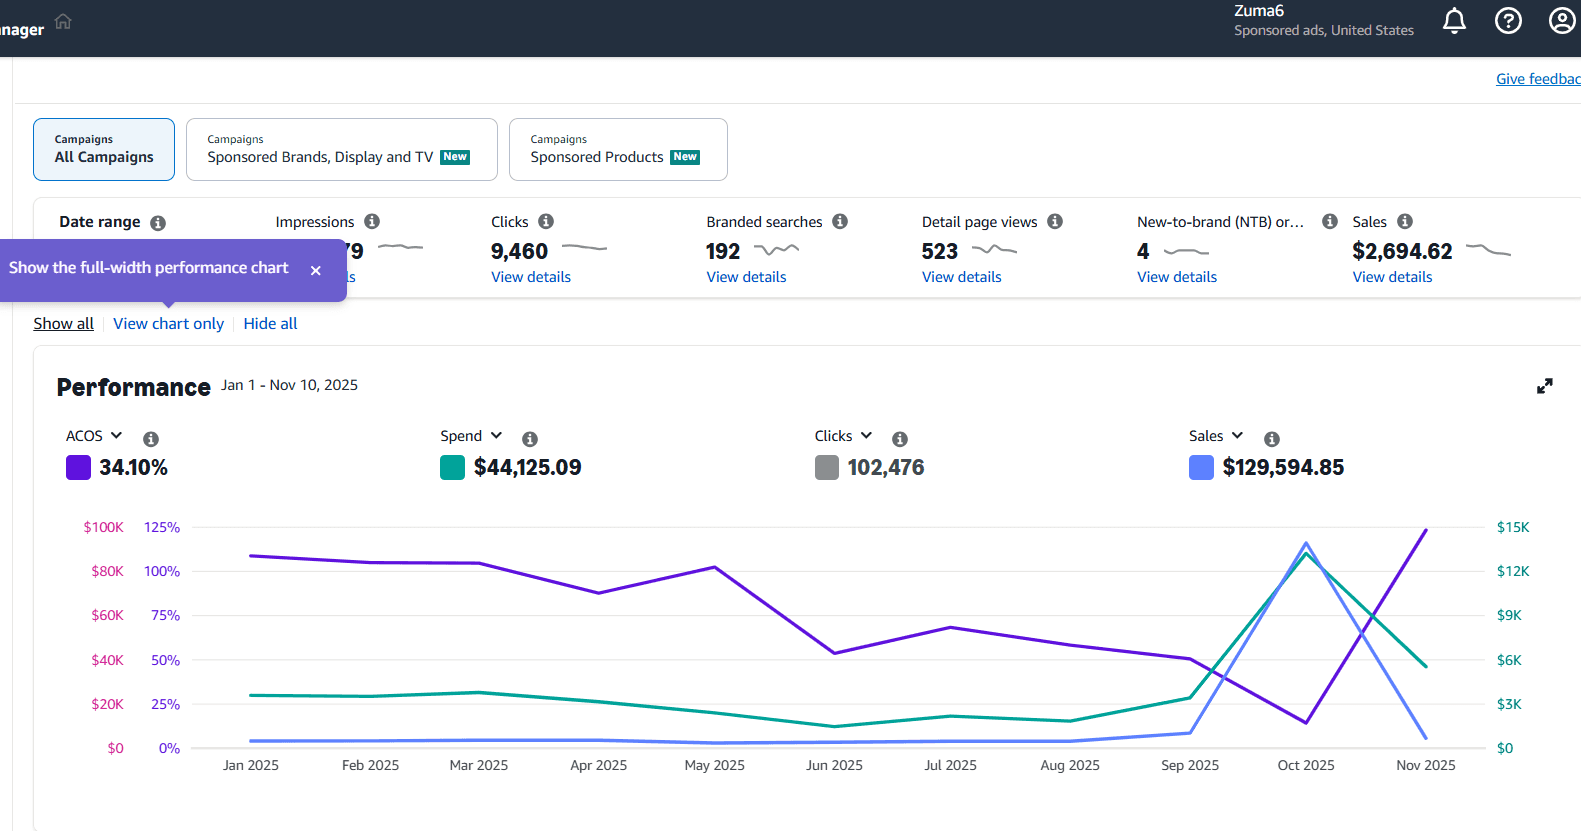This screenshot has height=831, width=1581.
Task: Click Hide all link
Action: (270, 324)
